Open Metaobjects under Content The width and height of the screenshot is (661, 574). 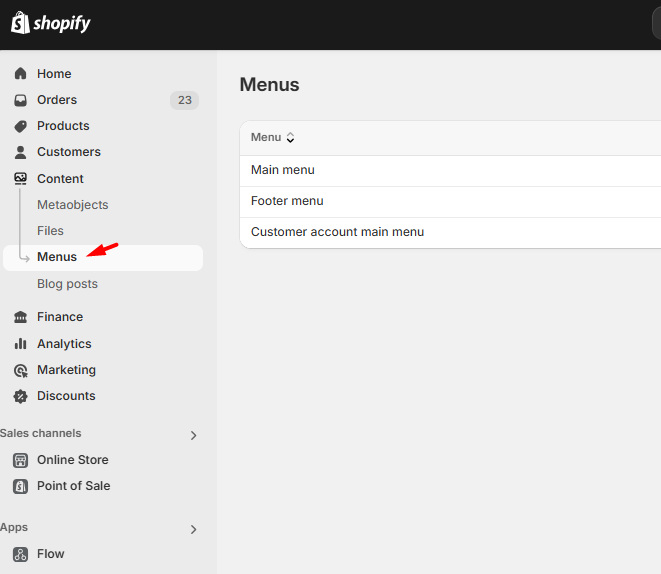tap(72, 205)
